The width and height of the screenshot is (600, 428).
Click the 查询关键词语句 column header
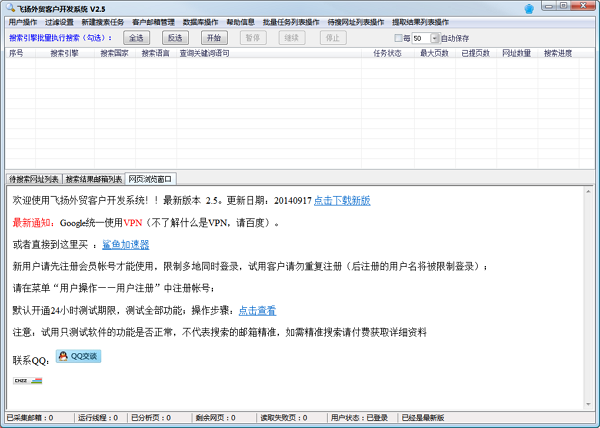click(269, 53)
